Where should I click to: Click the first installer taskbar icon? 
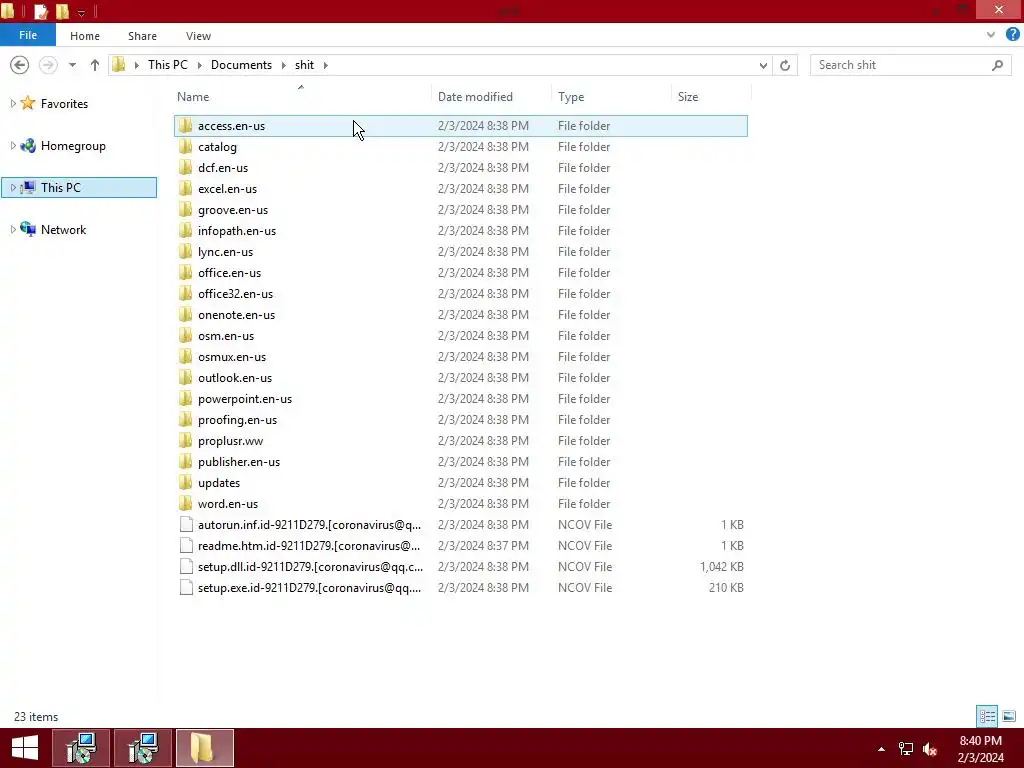coord(81,748)
